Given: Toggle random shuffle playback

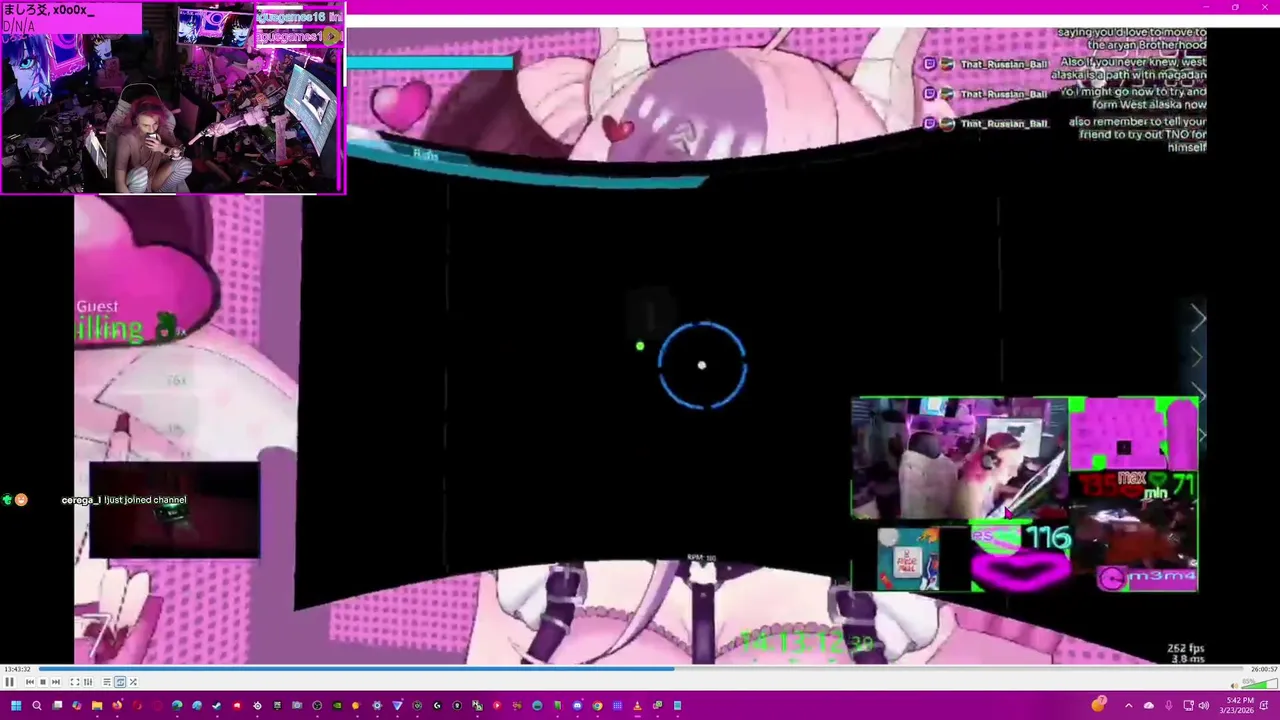Looking at the screenshot, I should click(133, 682).
